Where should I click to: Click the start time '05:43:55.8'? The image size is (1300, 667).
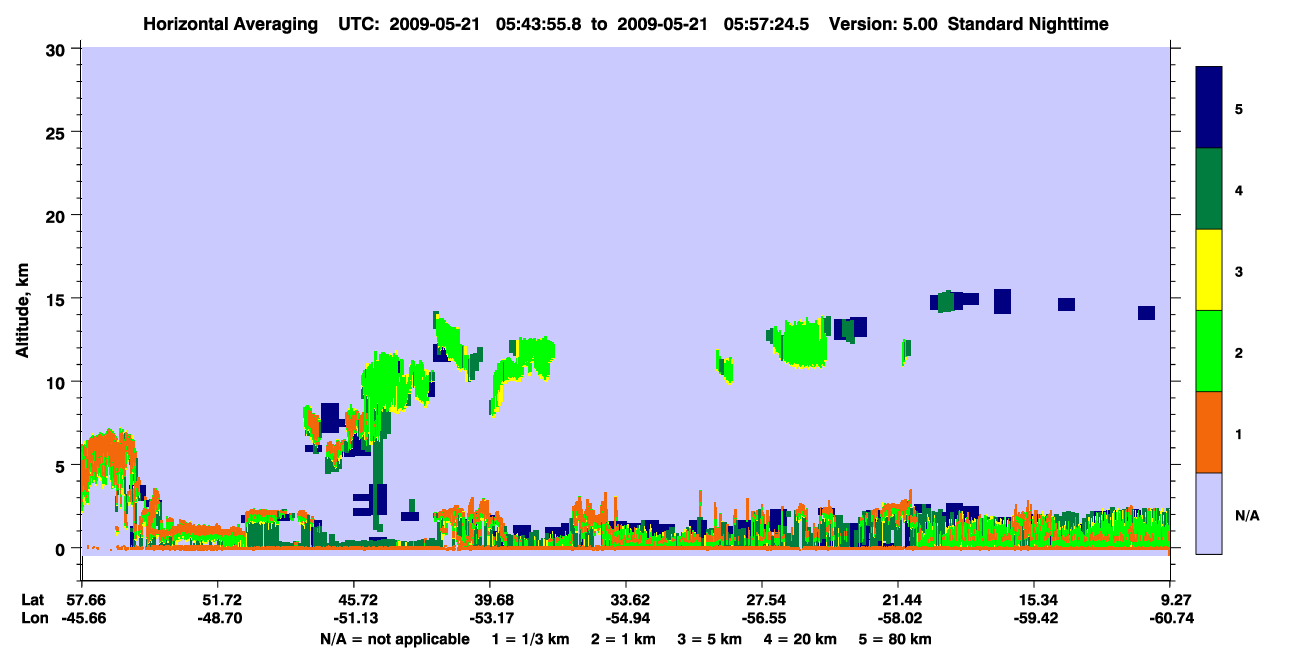click(x=540, y=24)
